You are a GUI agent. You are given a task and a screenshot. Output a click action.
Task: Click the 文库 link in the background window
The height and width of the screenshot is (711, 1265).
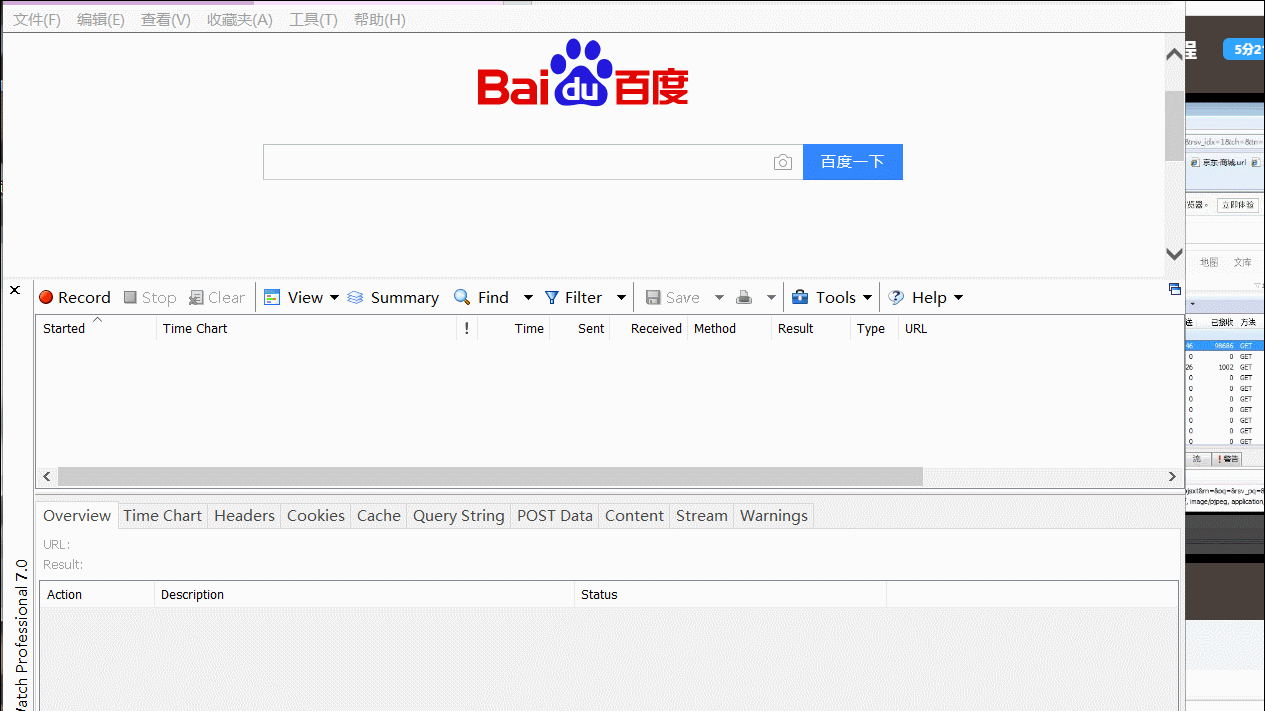pyautogui.click(x=1242, y=262)
